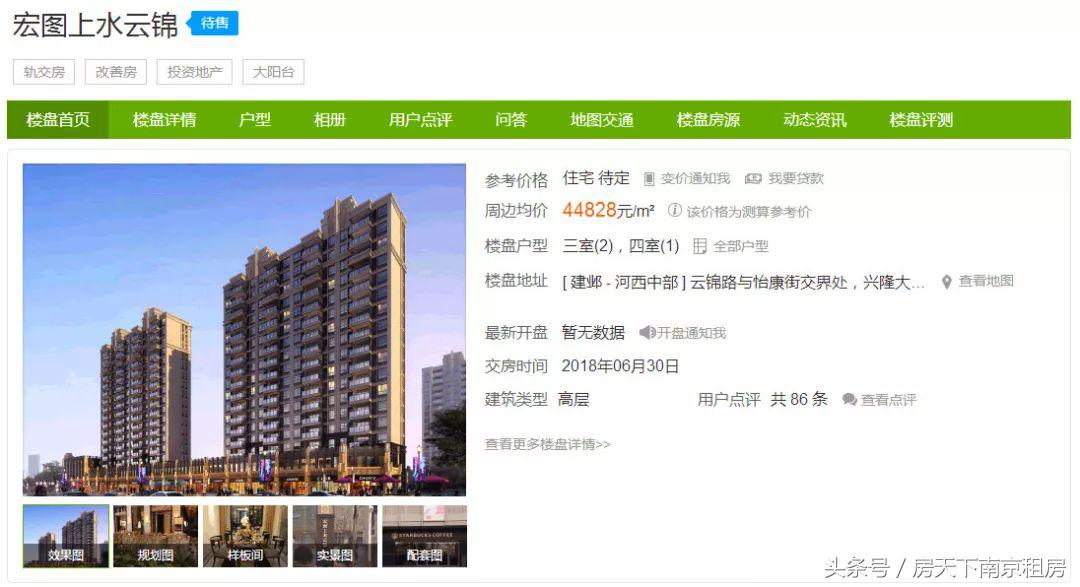
Task: Click the floor plan icon beside 全部户型
Action: (700, 246)
